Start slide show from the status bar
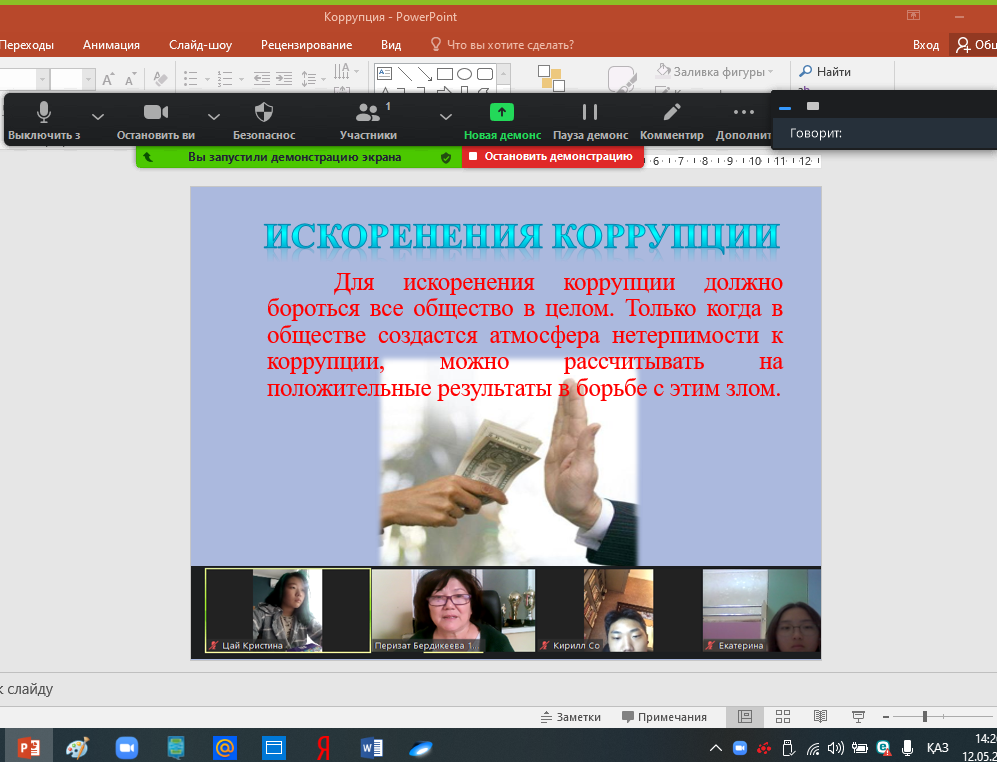 point(858,717)
